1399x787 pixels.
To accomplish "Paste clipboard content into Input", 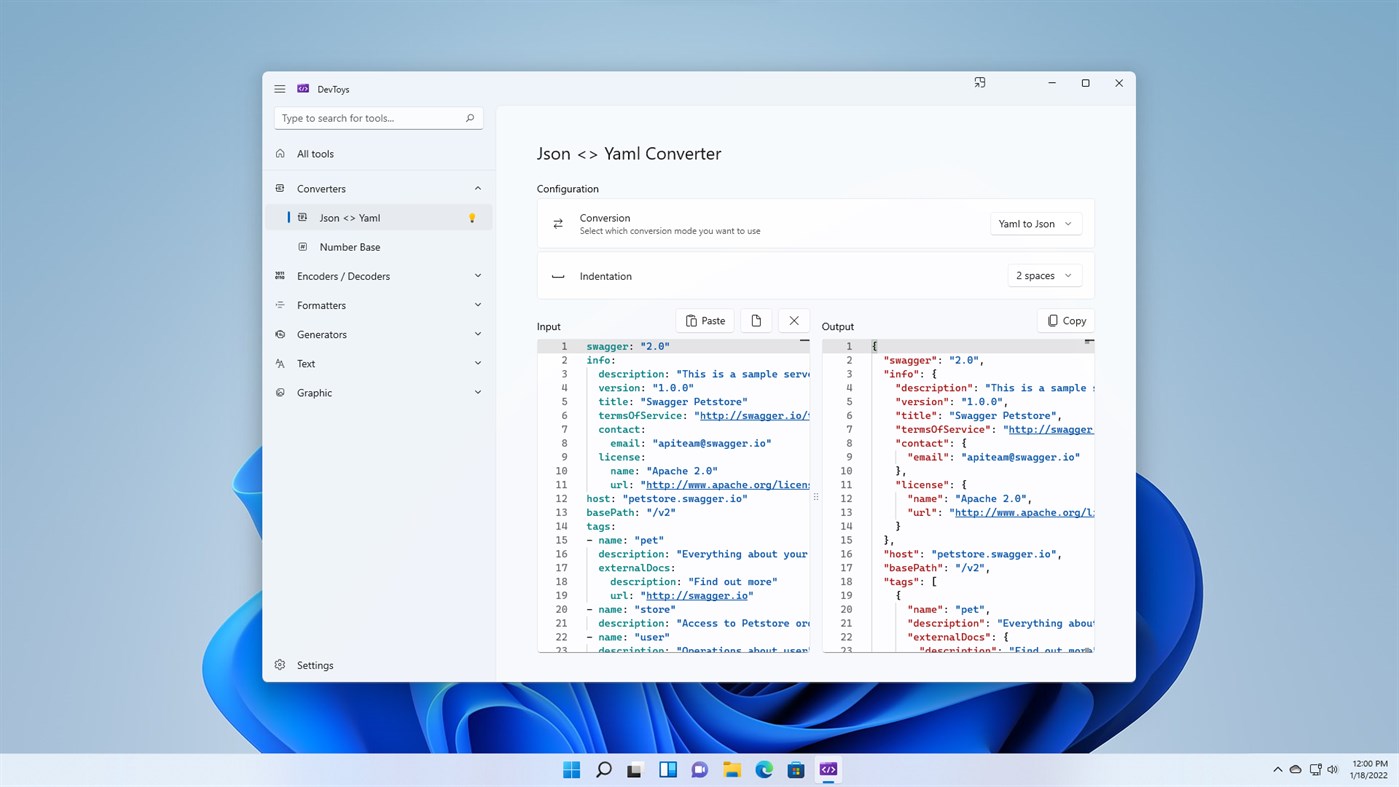I will [x=705, y=320].
